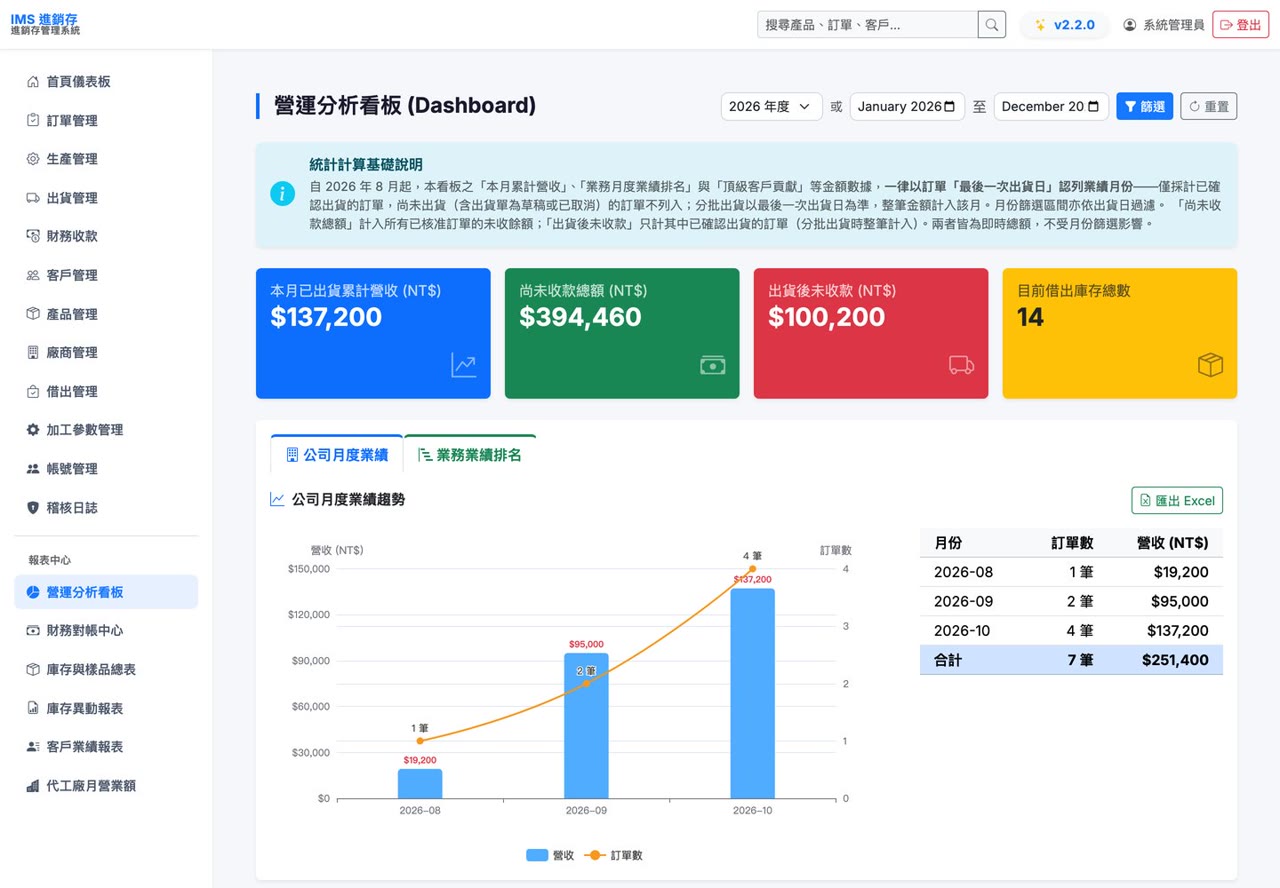The height and width of the screenshot is (888, 1280).
Task: Click the IMS 進銷存 logo title
Action: (x=44, y=18)
